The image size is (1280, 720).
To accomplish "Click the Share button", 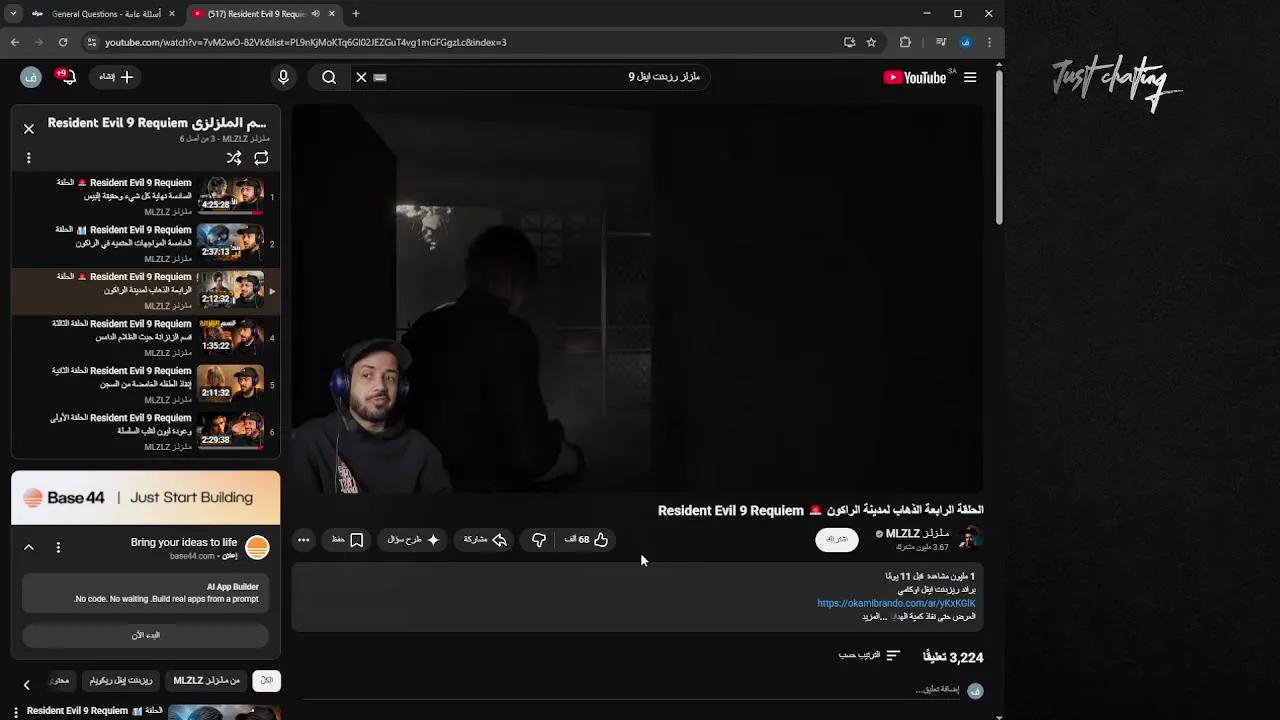I will tap(485, 540).
